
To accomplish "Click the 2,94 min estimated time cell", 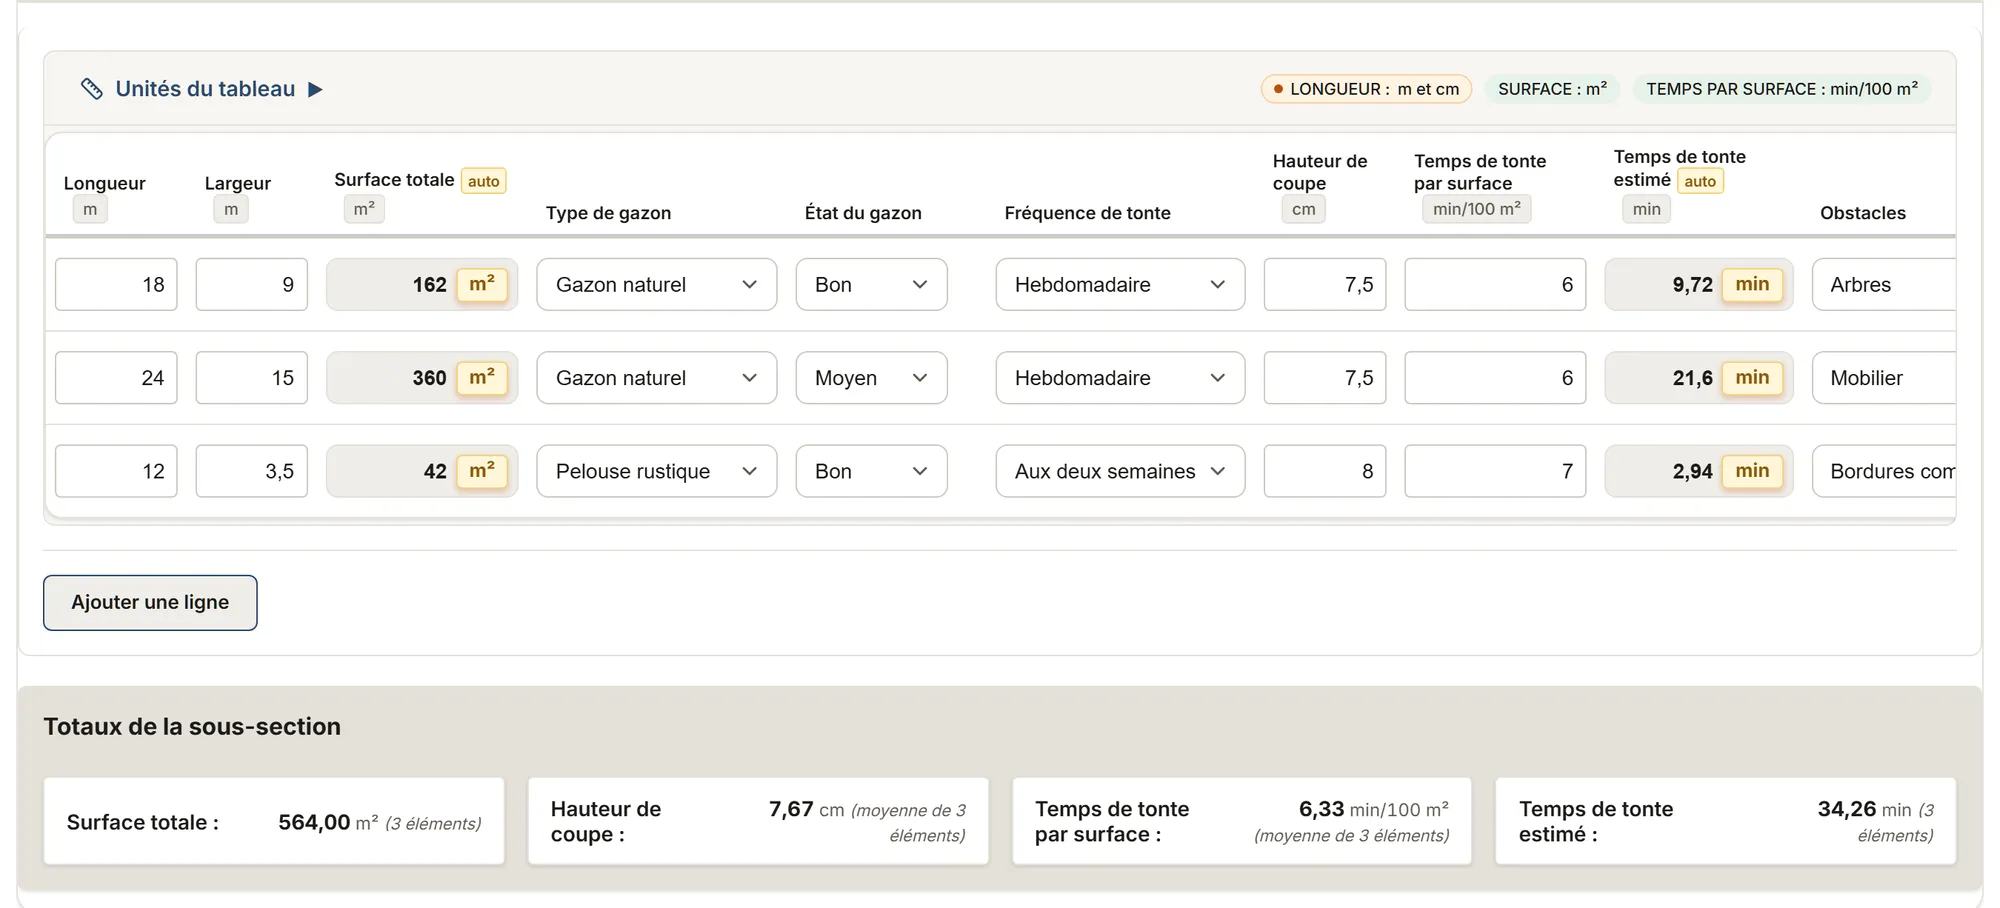I will click(1699, 471).
